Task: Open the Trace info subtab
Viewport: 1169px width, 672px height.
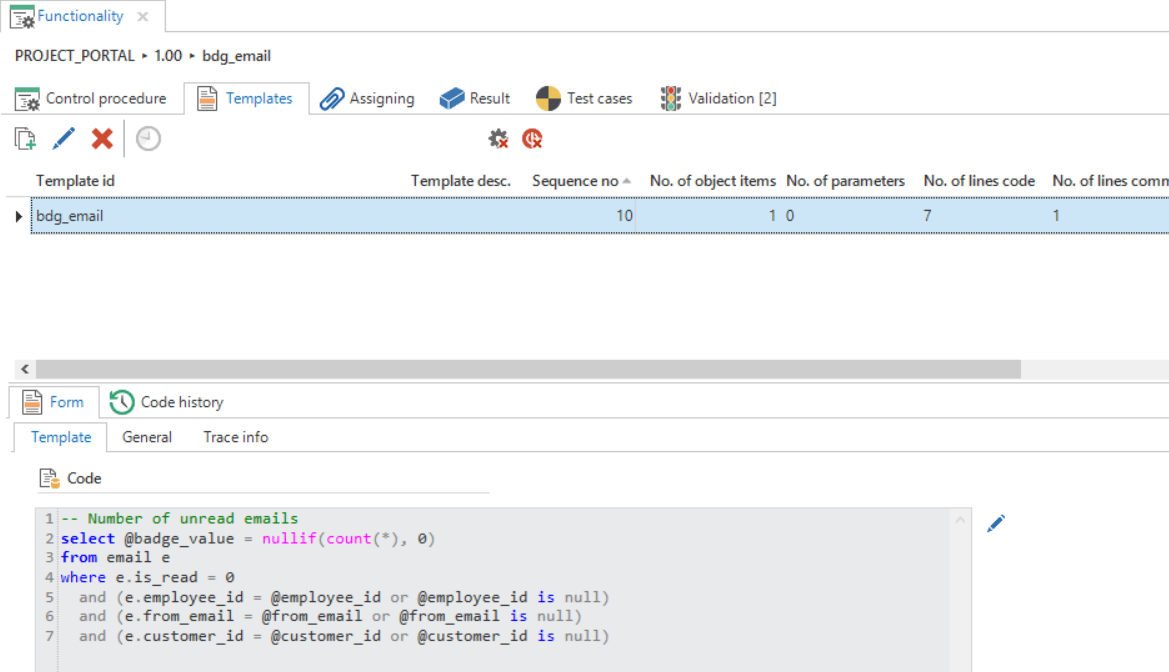Action: point(235,437)
